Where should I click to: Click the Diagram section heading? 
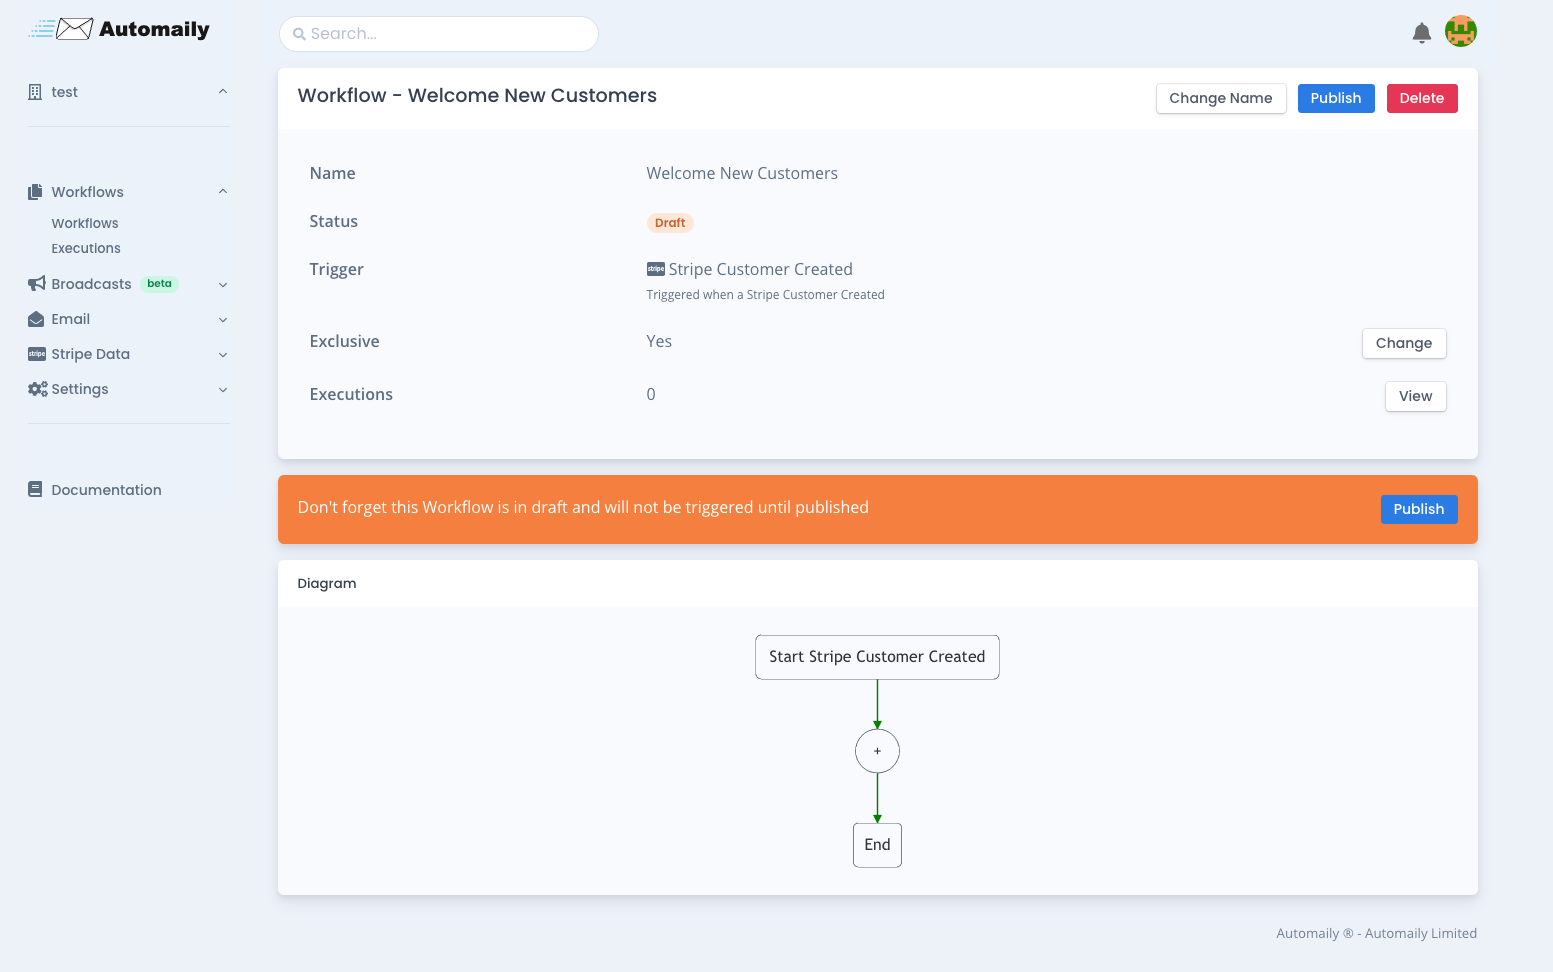point(327,583)
